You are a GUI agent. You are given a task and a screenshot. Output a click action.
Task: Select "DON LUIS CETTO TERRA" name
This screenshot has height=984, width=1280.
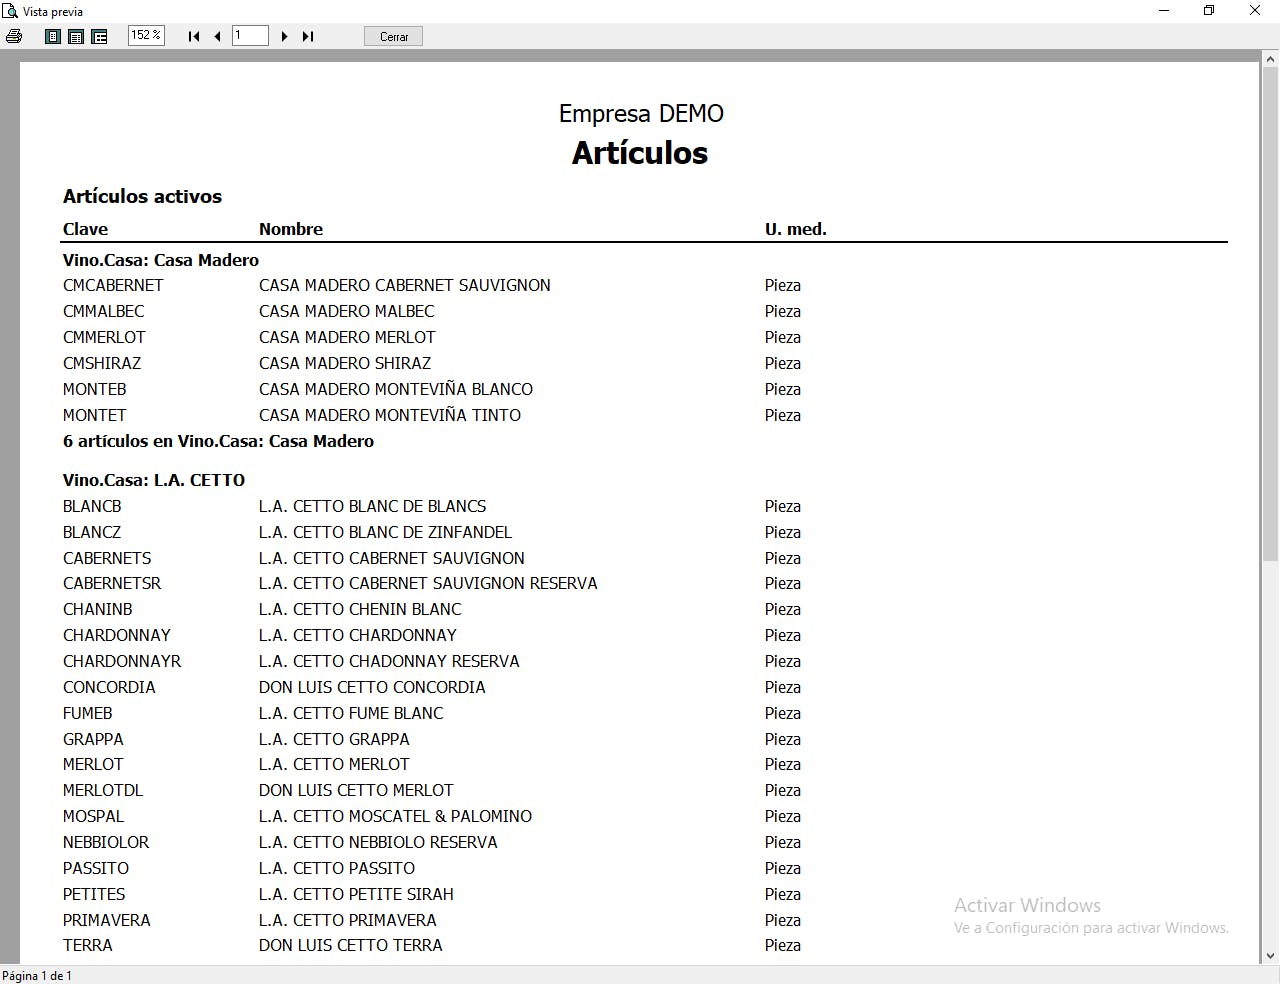351,945
